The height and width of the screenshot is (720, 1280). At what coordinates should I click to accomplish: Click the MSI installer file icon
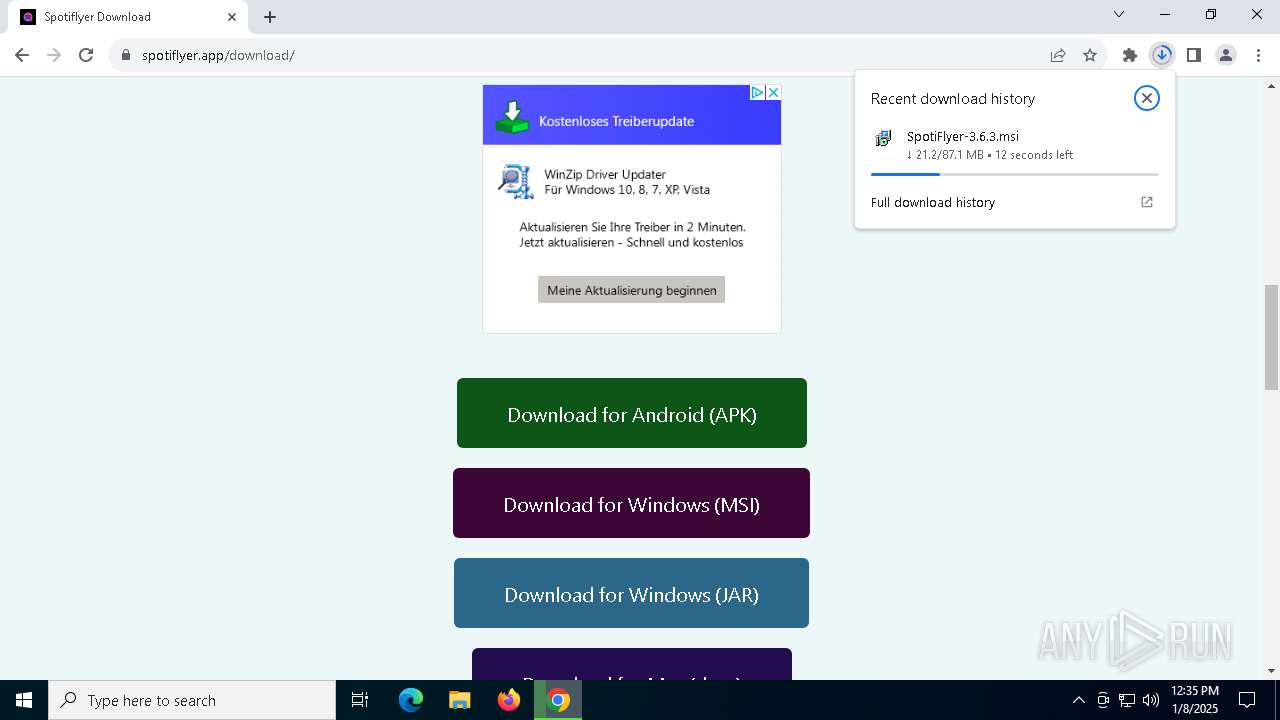pos(883,138)
